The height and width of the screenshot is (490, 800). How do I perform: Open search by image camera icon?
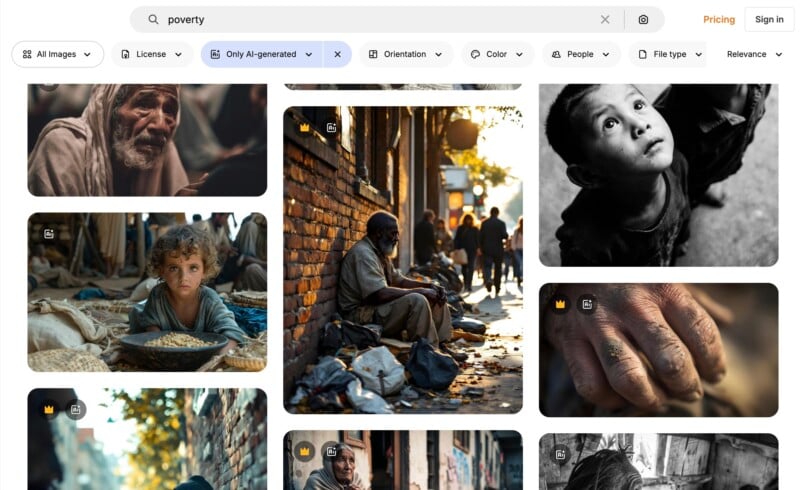pyautogui.click(x=643, y=19)
